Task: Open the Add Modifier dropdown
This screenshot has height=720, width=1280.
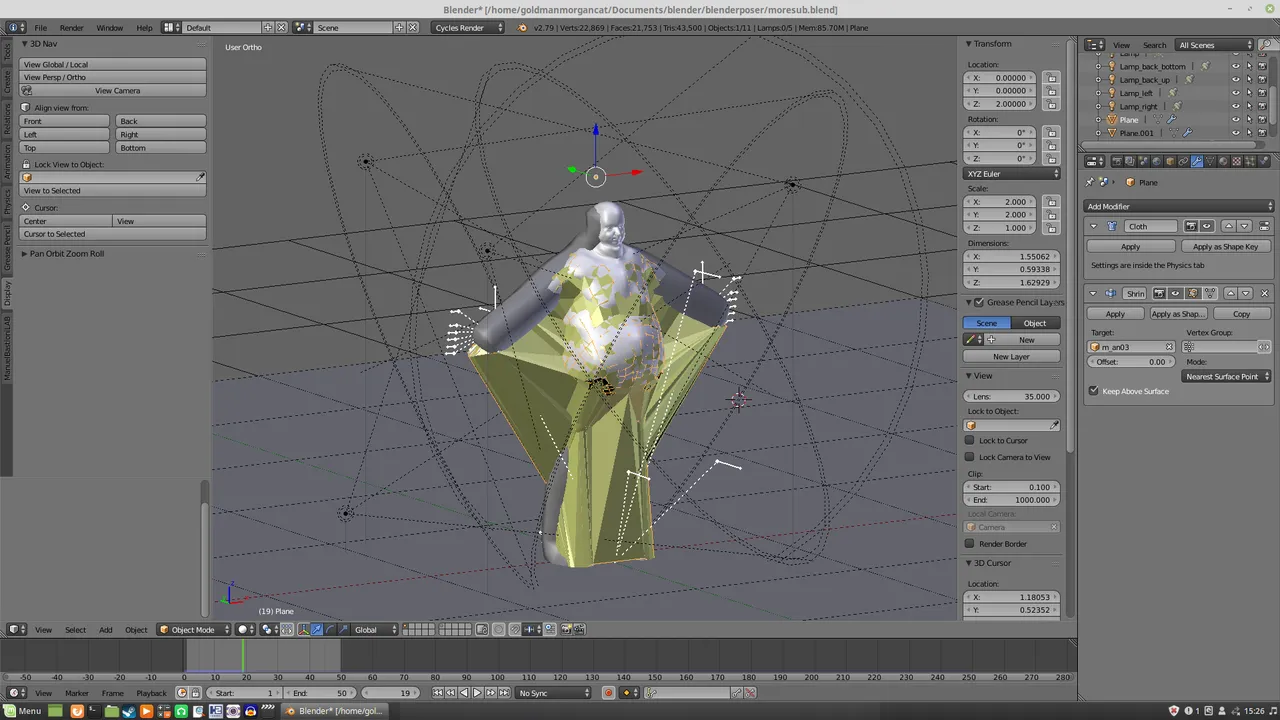Action: (x=1179, y=206)
